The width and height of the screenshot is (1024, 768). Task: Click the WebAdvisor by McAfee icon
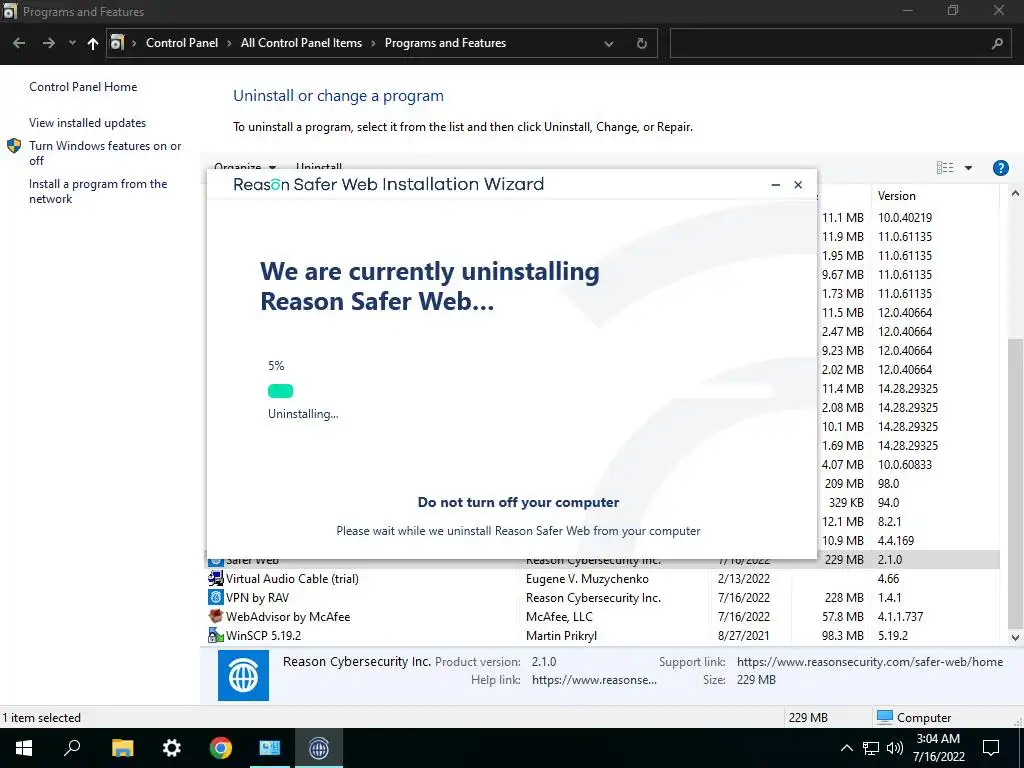coord(216,616)
